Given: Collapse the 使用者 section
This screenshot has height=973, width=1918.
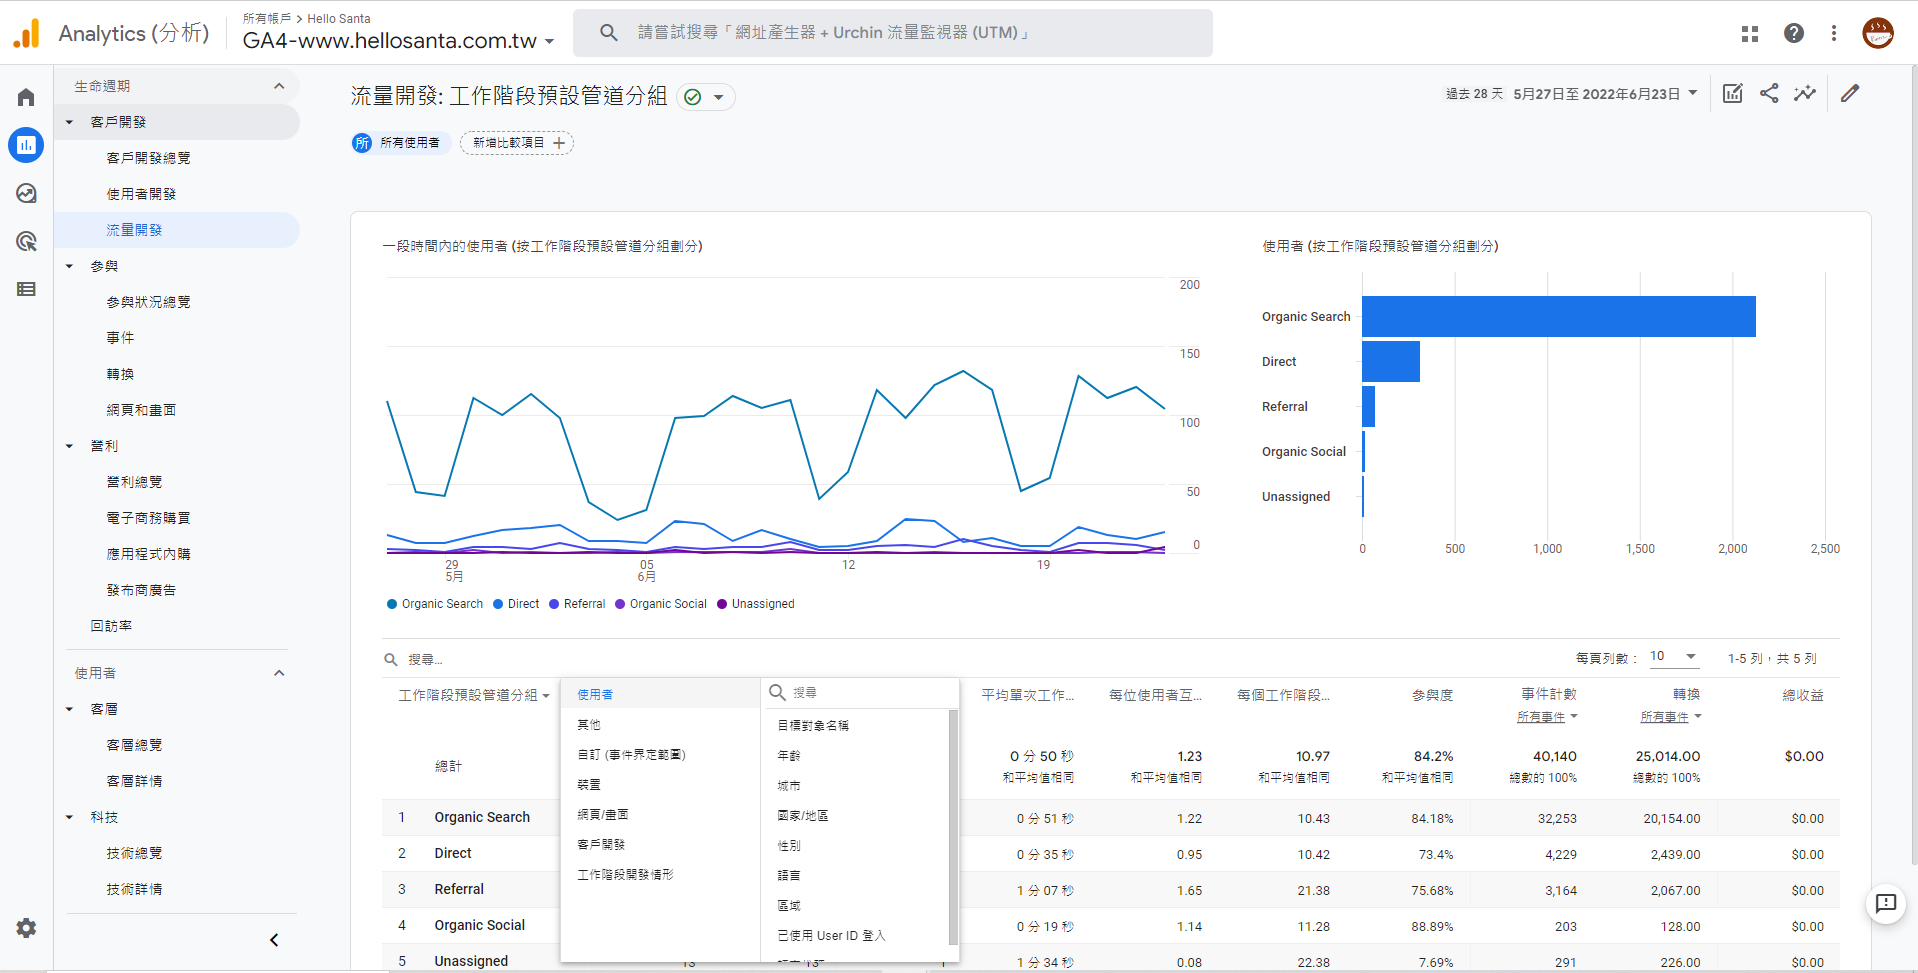Looking at the screenshot, I should tap(279, 673).
